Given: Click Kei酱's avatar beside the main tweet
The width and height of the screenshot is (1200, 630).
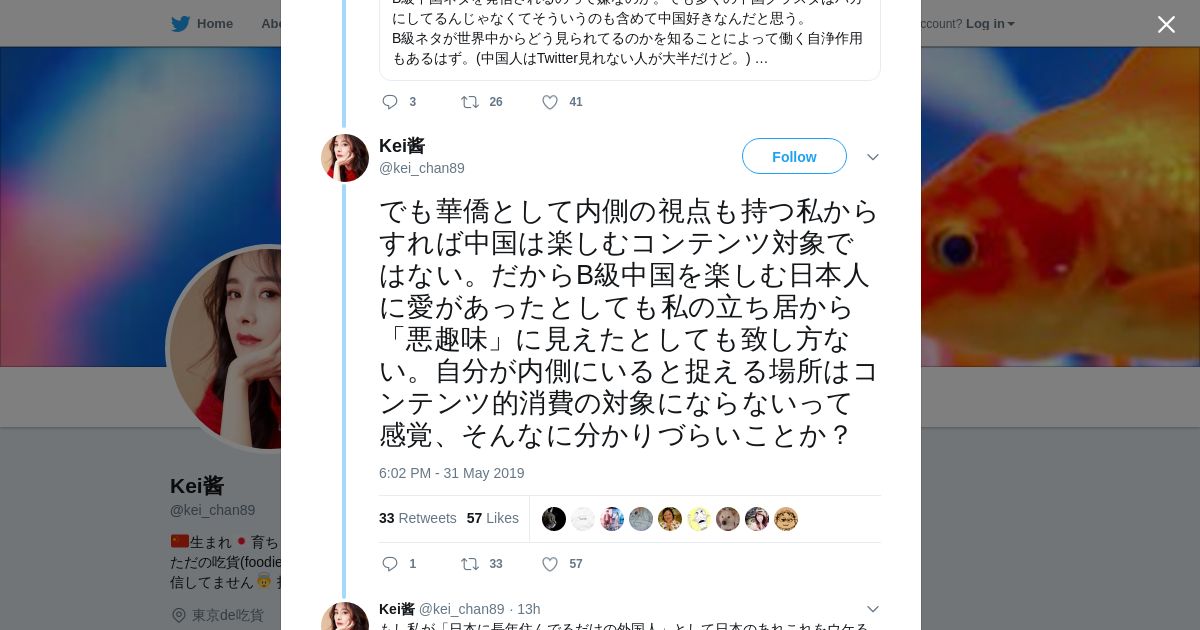Looking at the screenshot, I should [x=345, y=158].
